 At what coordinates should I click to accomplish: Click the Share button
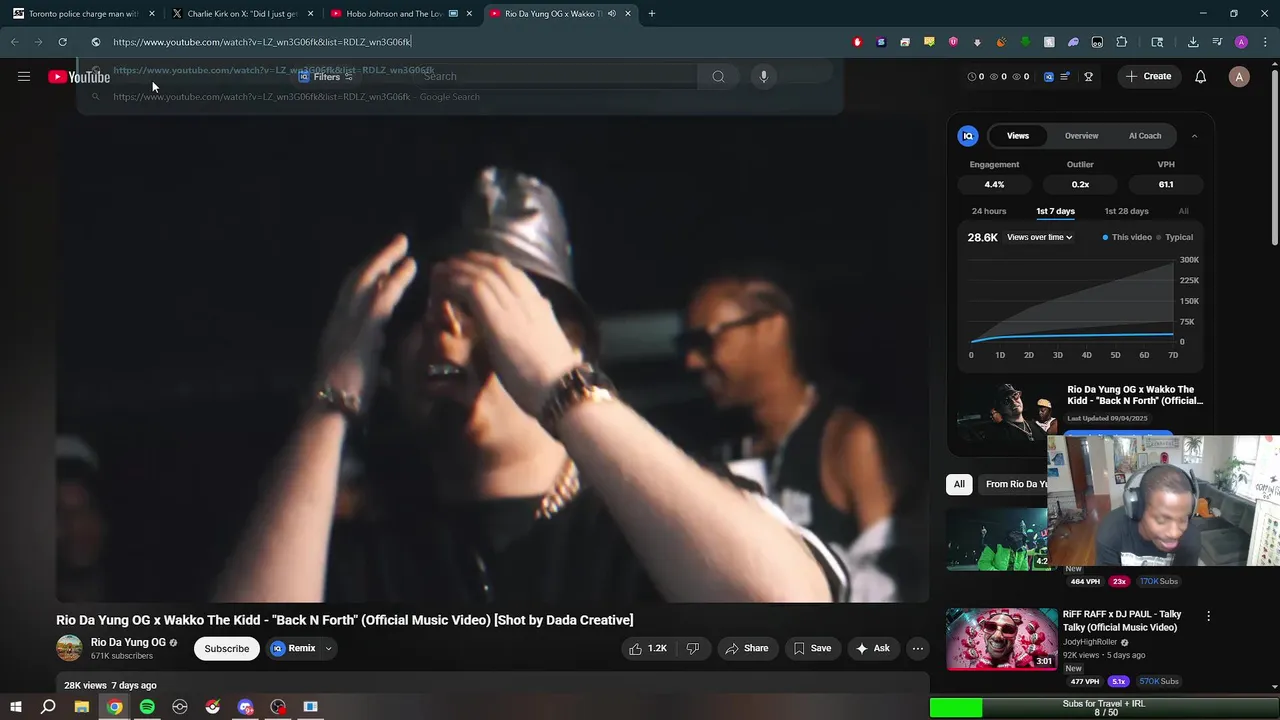(x=747, y=648)
